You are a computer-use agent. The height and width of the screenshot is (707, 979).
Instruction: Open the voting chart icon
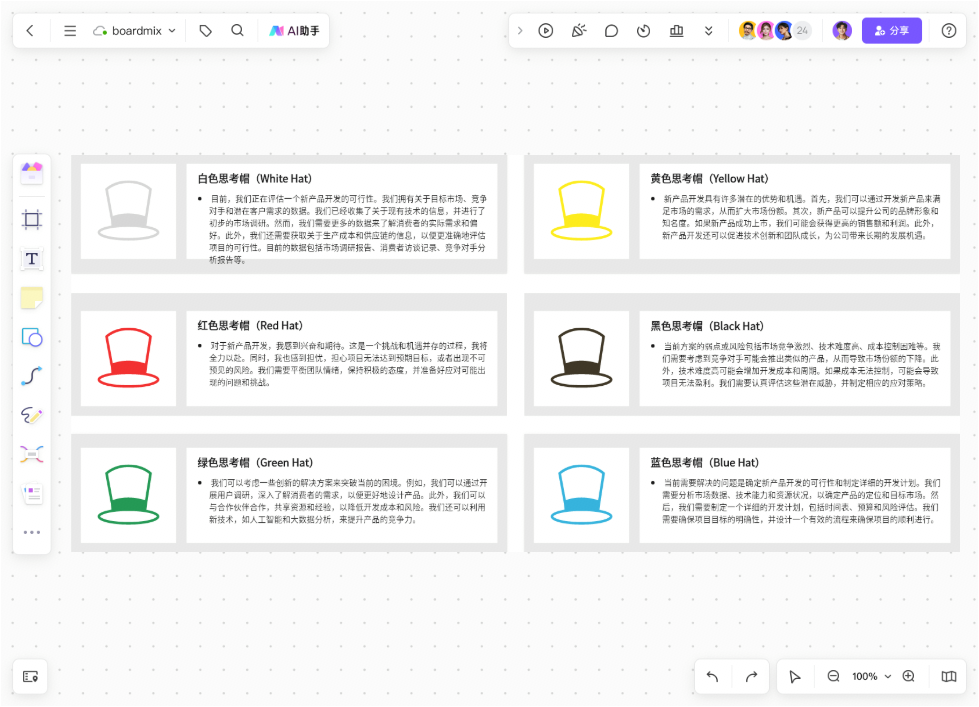676,31
